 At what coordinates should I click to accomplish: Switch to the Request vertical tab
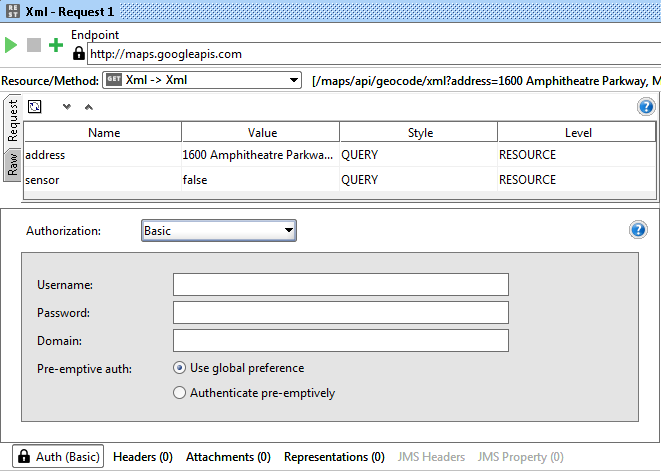[x=12, y=121]
